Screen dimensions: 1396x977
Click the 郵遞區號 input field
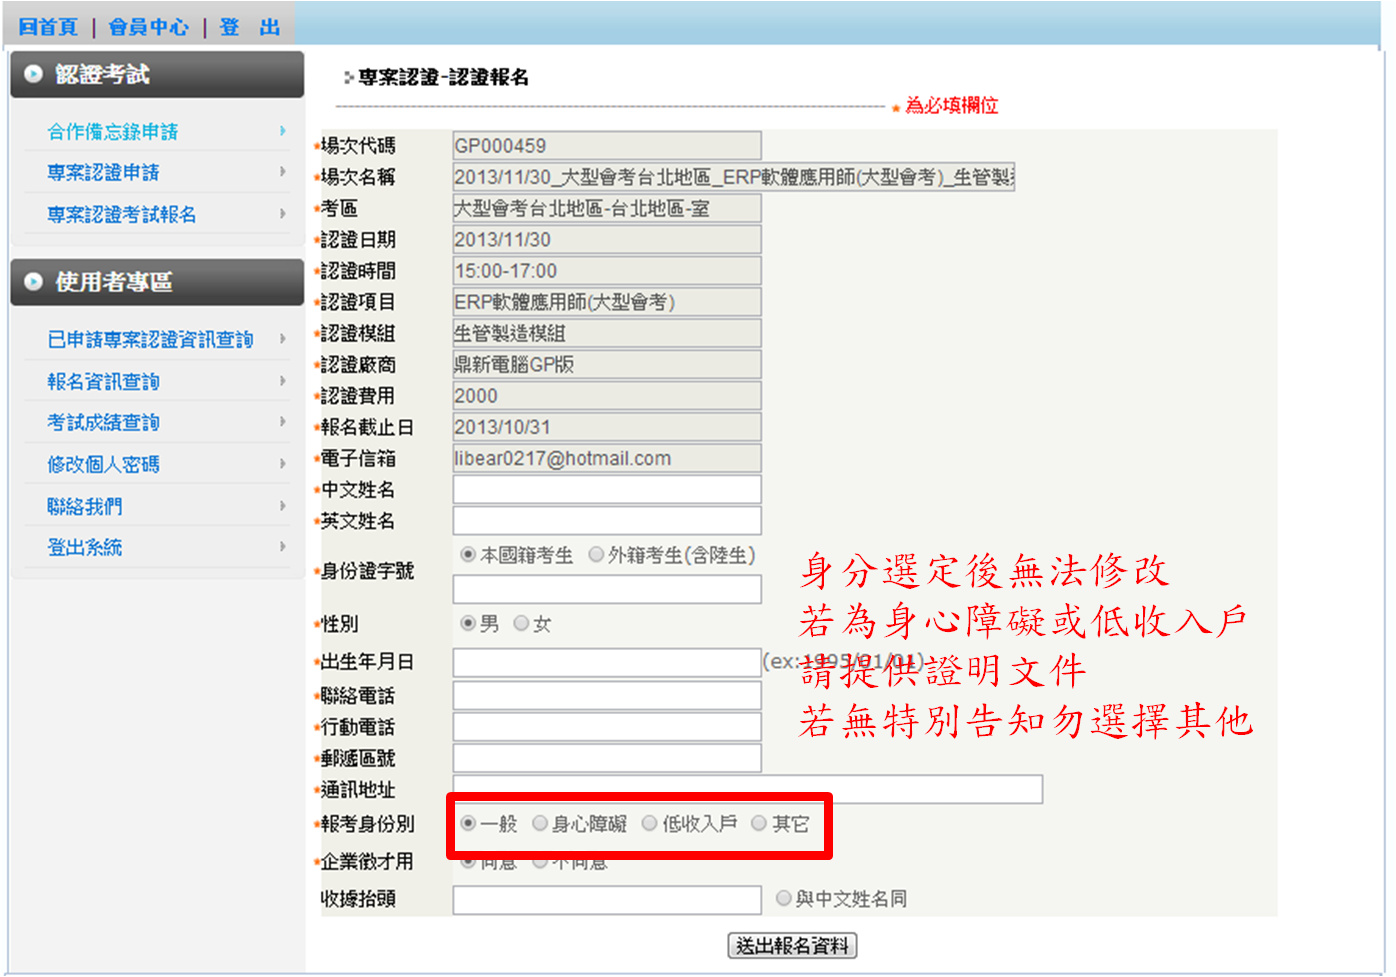pos(607,758)
